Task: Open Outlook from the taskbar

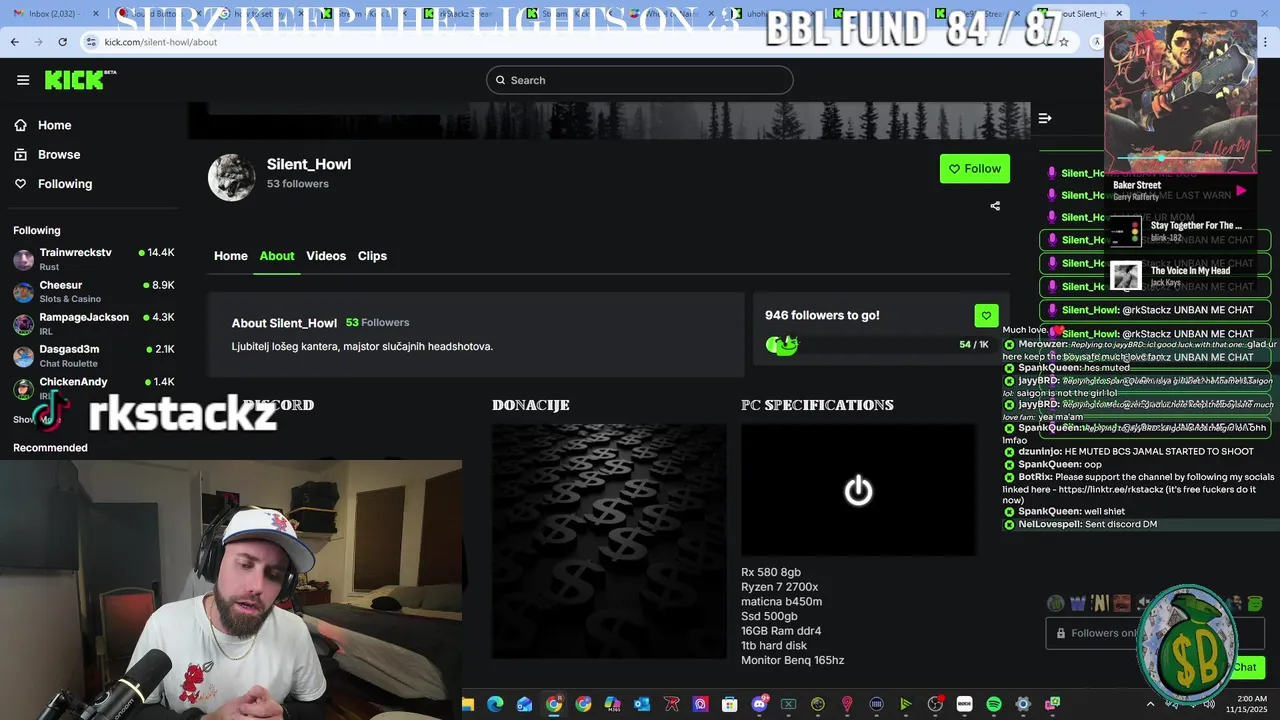Action: (x=642, y=704)
